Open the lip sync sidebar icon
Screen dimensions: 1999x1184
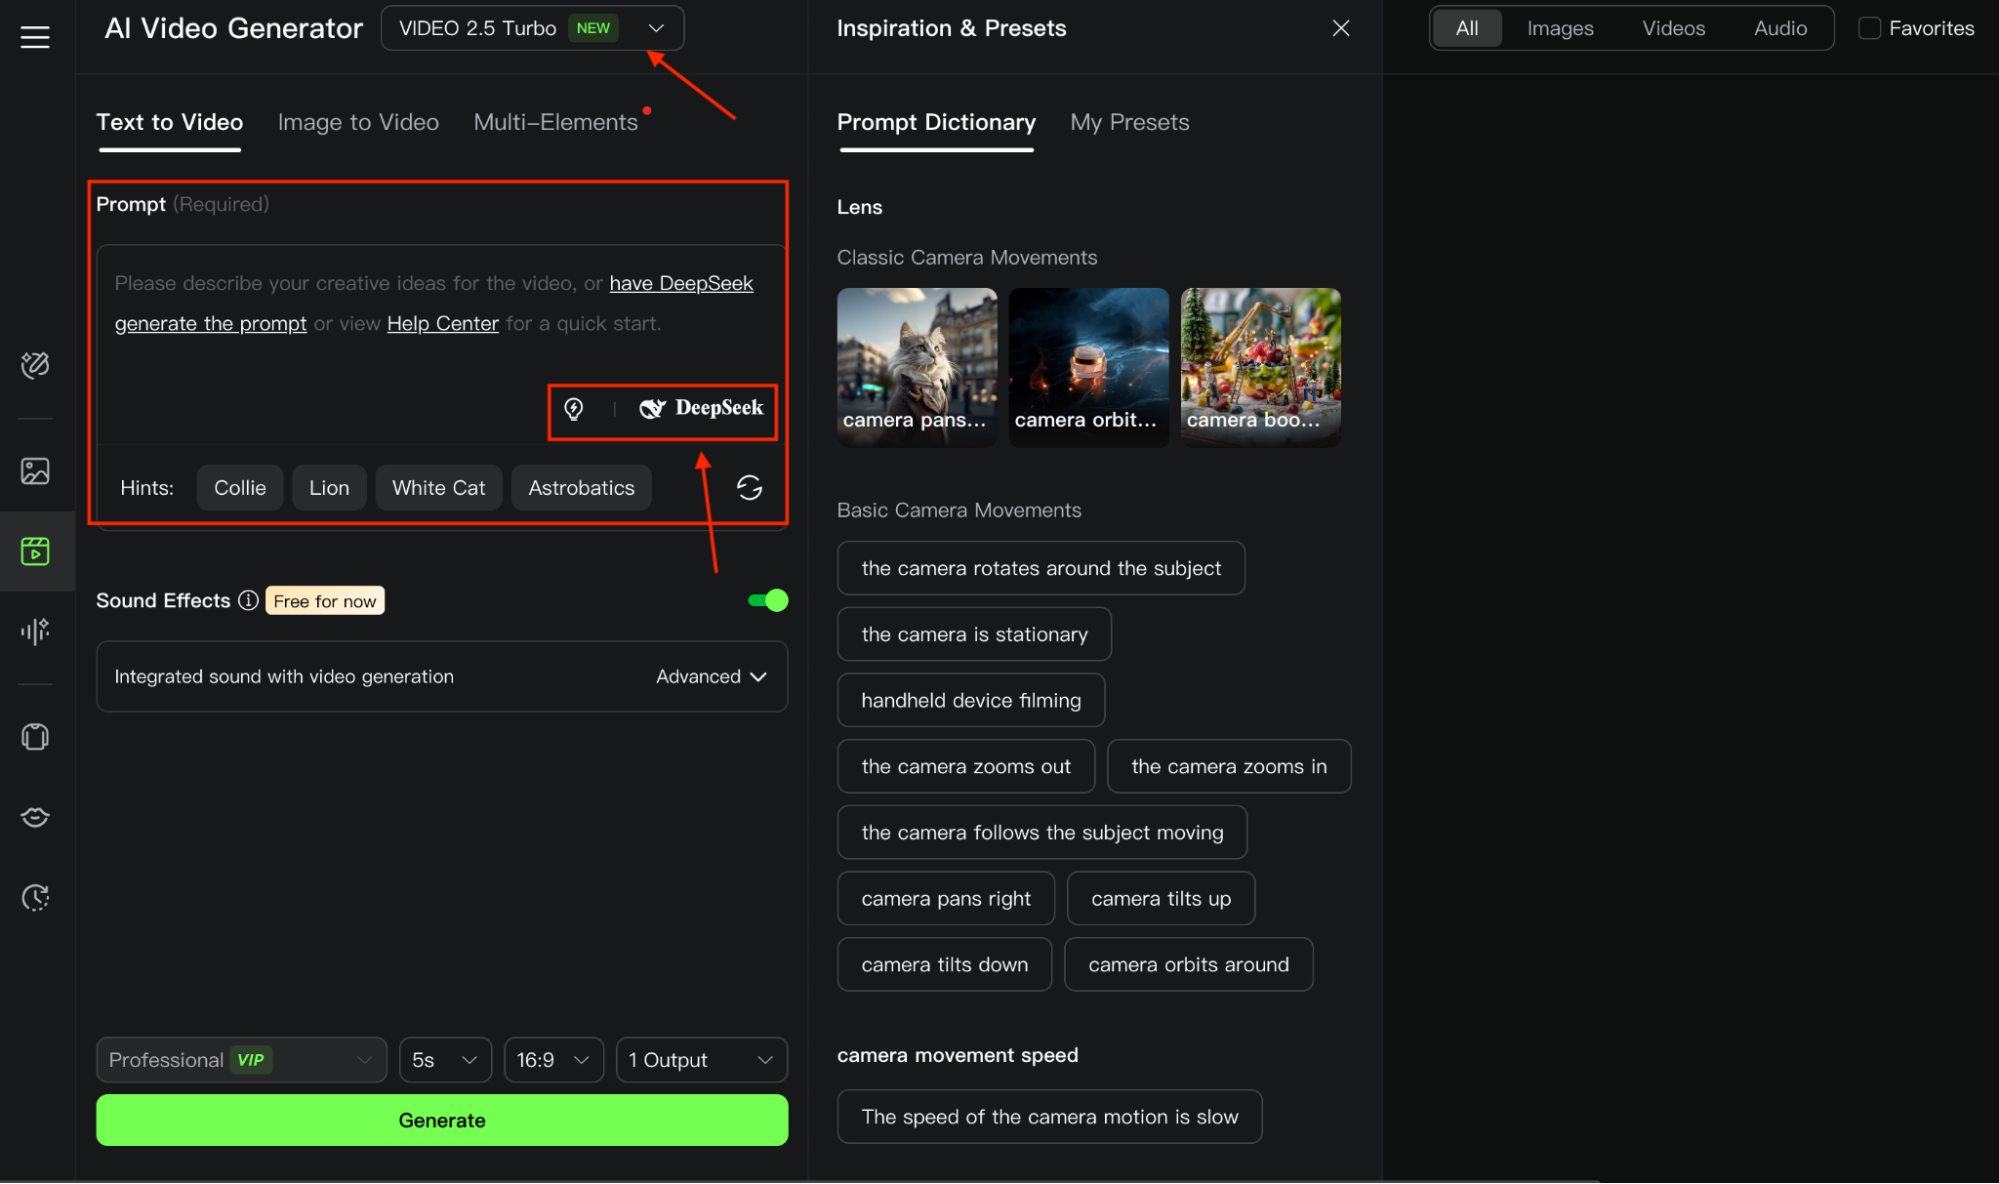click(35, 817)
